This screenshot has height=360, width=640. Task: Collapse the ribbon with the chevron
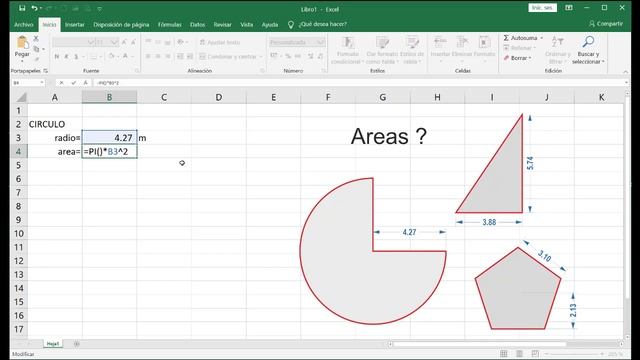tap(625, 72)
